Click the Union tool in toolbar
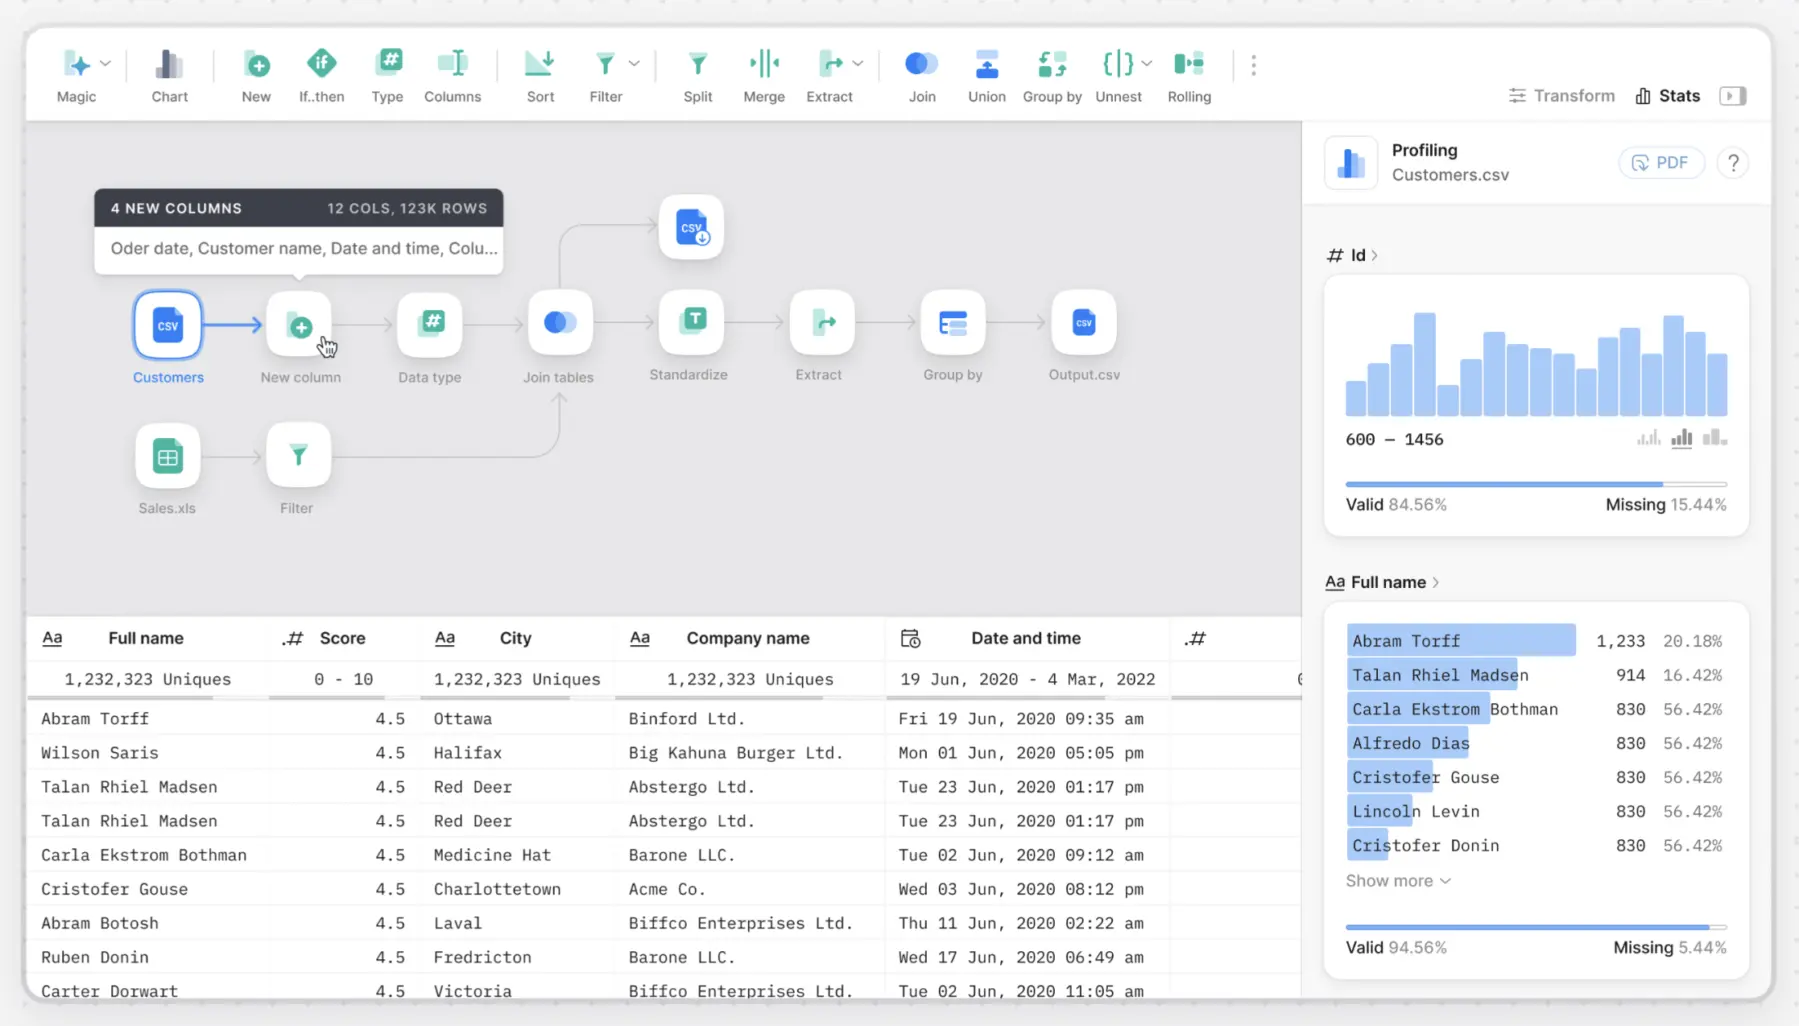The width and height of the screenshot is (1799, 1026). [986, 65]
